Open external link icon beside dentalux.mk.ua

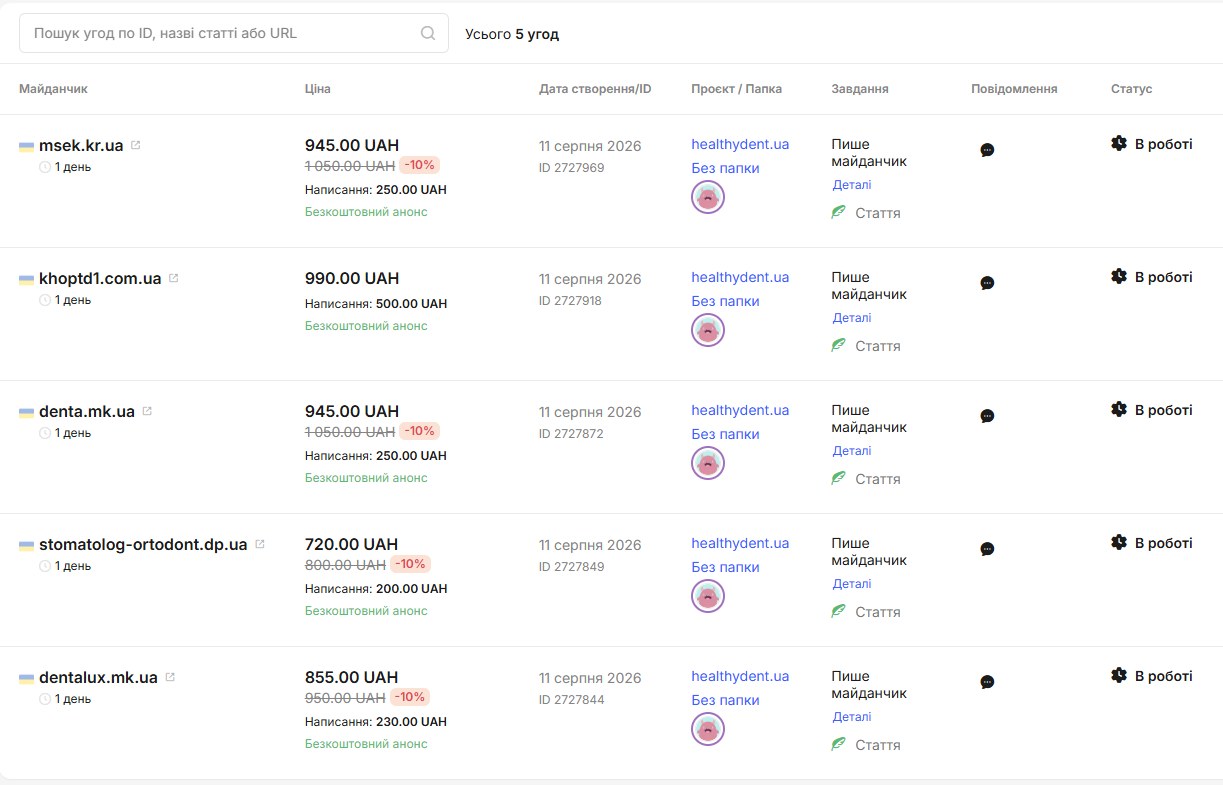(x=170, y=677)
